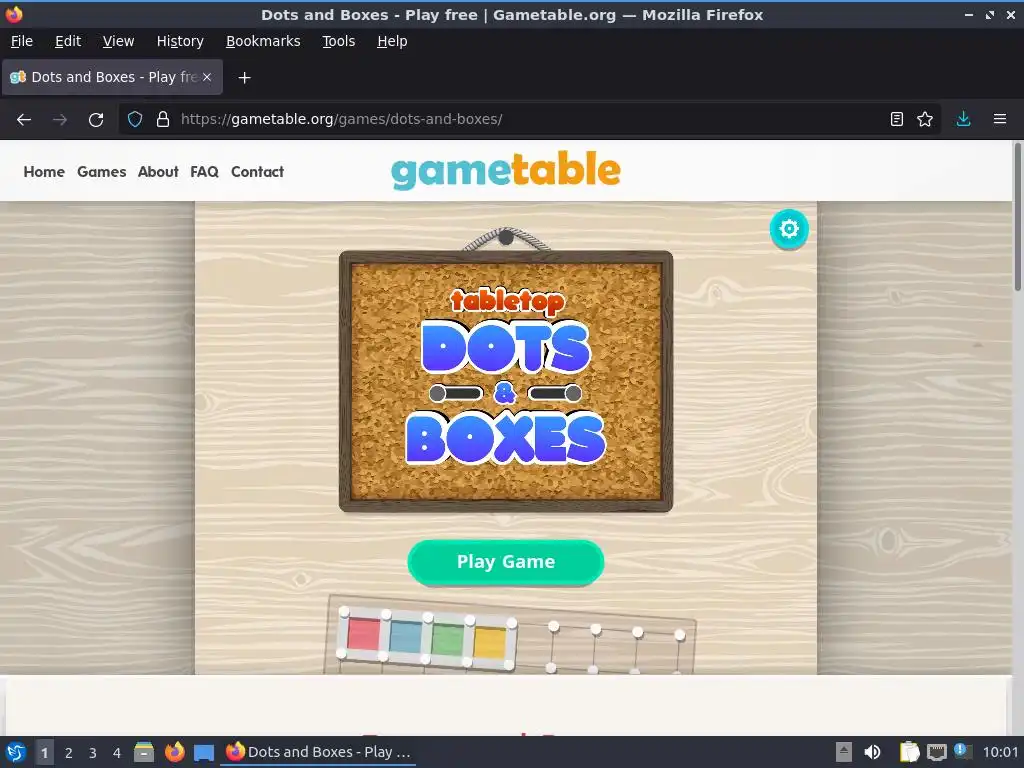1024x768 pixels.
Task: Click the page vertical scrollbar
Action: (1017, 217)
